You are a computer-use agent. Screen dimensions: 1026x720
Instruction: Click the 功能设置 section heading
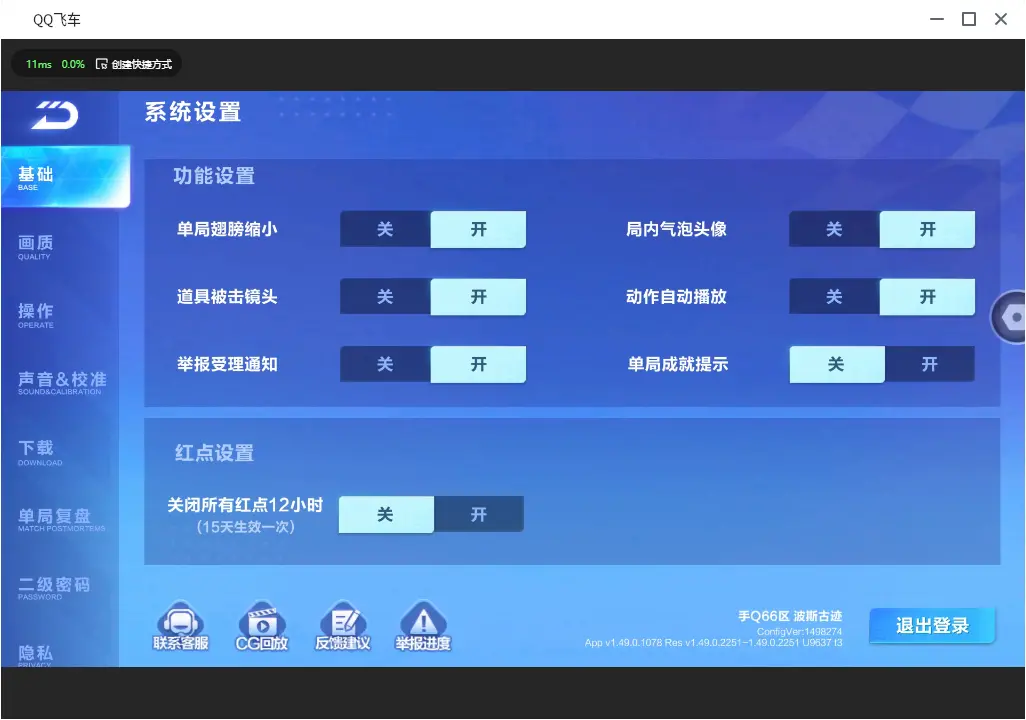[x=214, y=176]
